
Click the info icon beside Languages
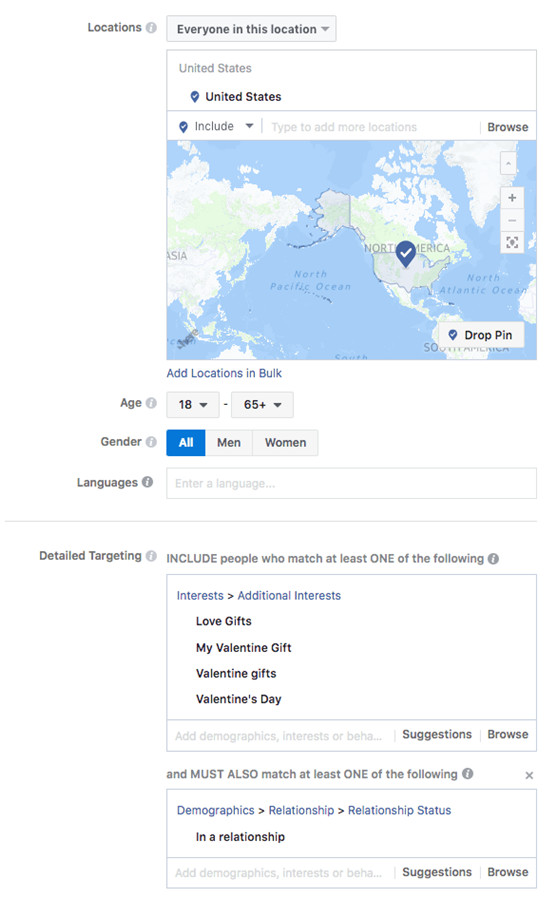coord(148,482)
